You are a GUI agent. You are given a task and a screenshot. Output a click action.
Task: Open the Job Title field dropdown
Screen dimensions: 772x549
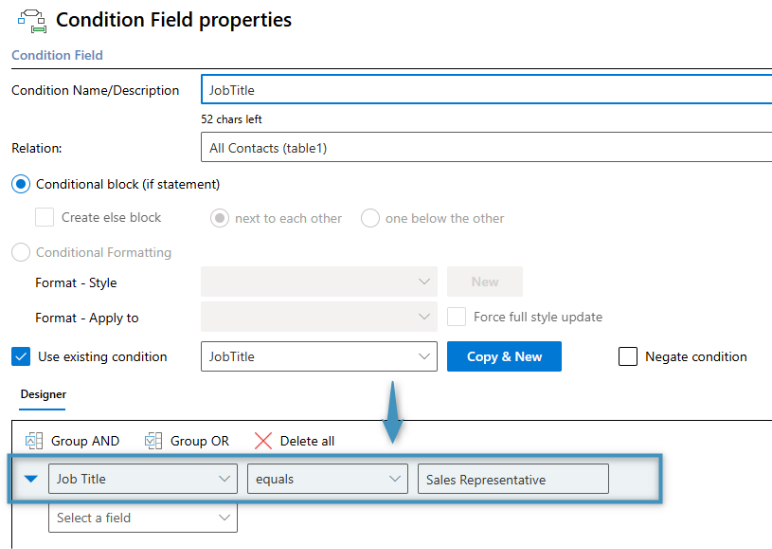143,479
